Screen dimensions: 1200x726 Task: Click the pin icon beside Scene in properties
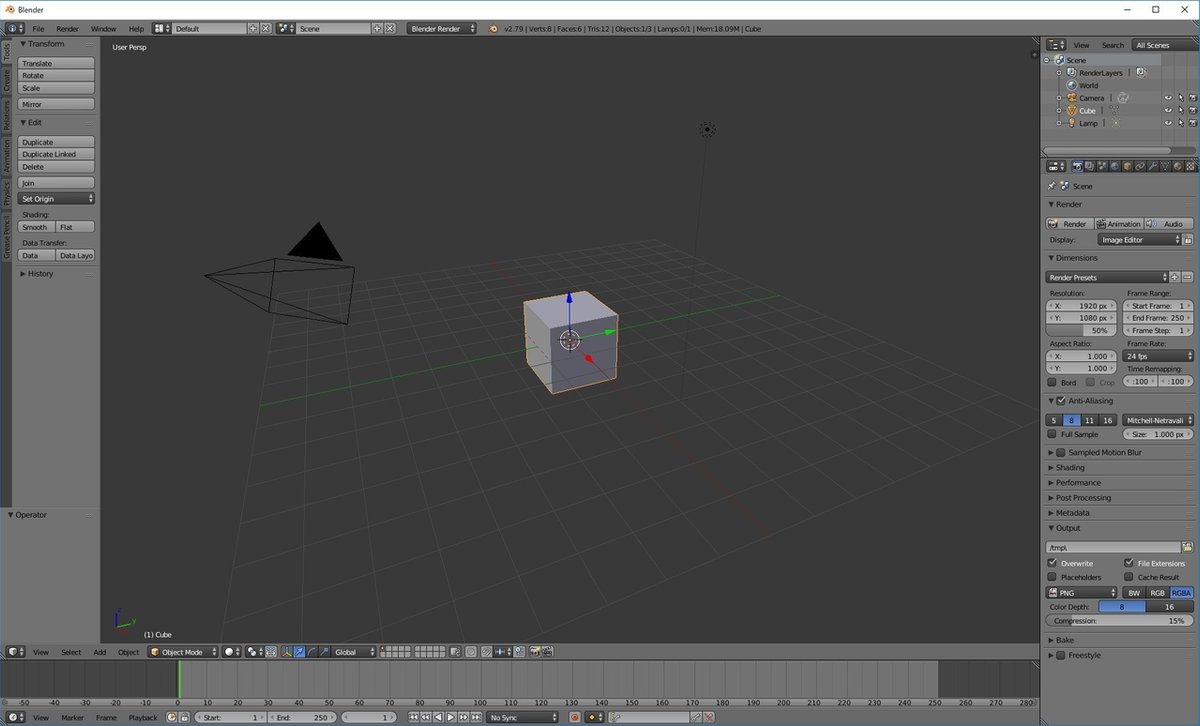coord(1051,186)
